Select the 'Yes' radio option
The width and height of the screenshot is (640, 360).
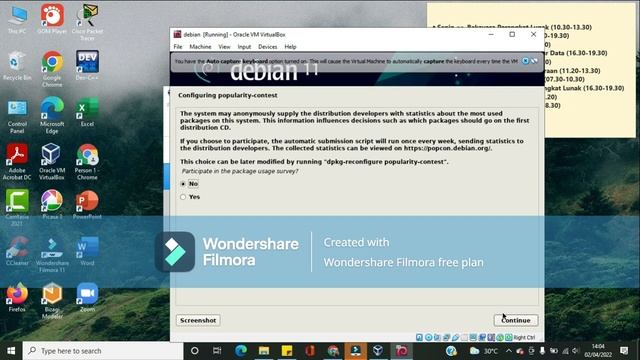click(x=183, y=197)
